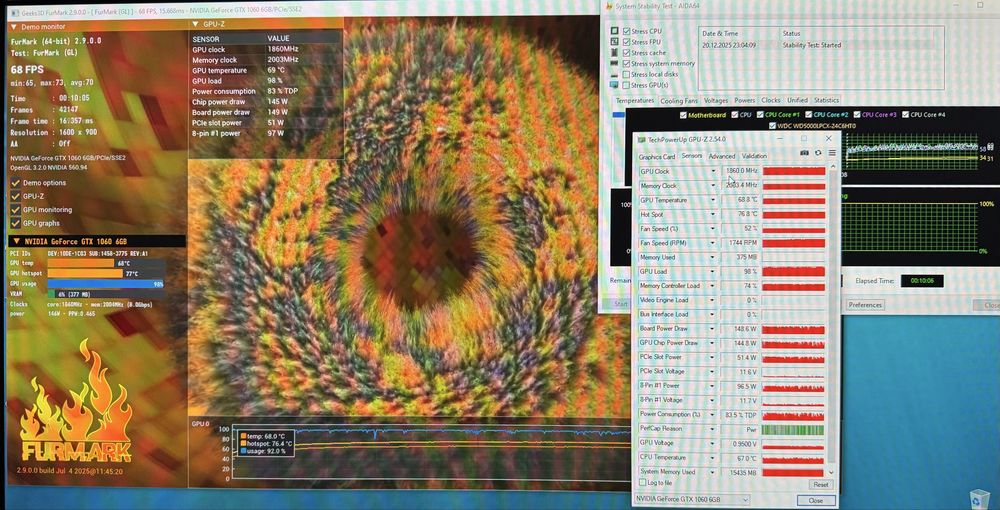Open the GPU Temperature sensor dropdown
The image size is (1000, 510).
tap(714, 200)
